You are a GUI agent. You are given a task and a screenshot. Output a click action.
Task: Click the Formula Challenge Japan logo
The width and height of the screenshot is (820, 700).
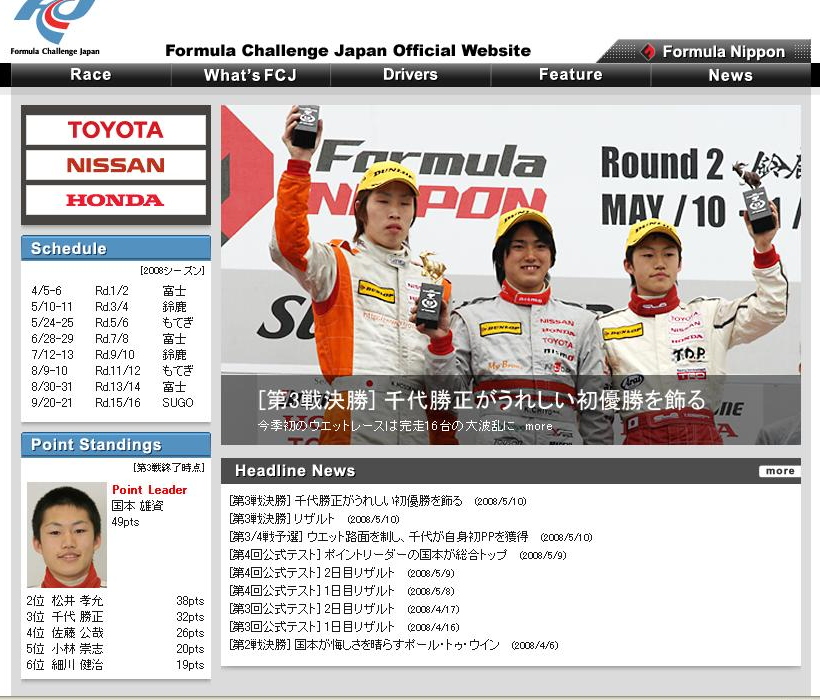click(x=55, y=27)
